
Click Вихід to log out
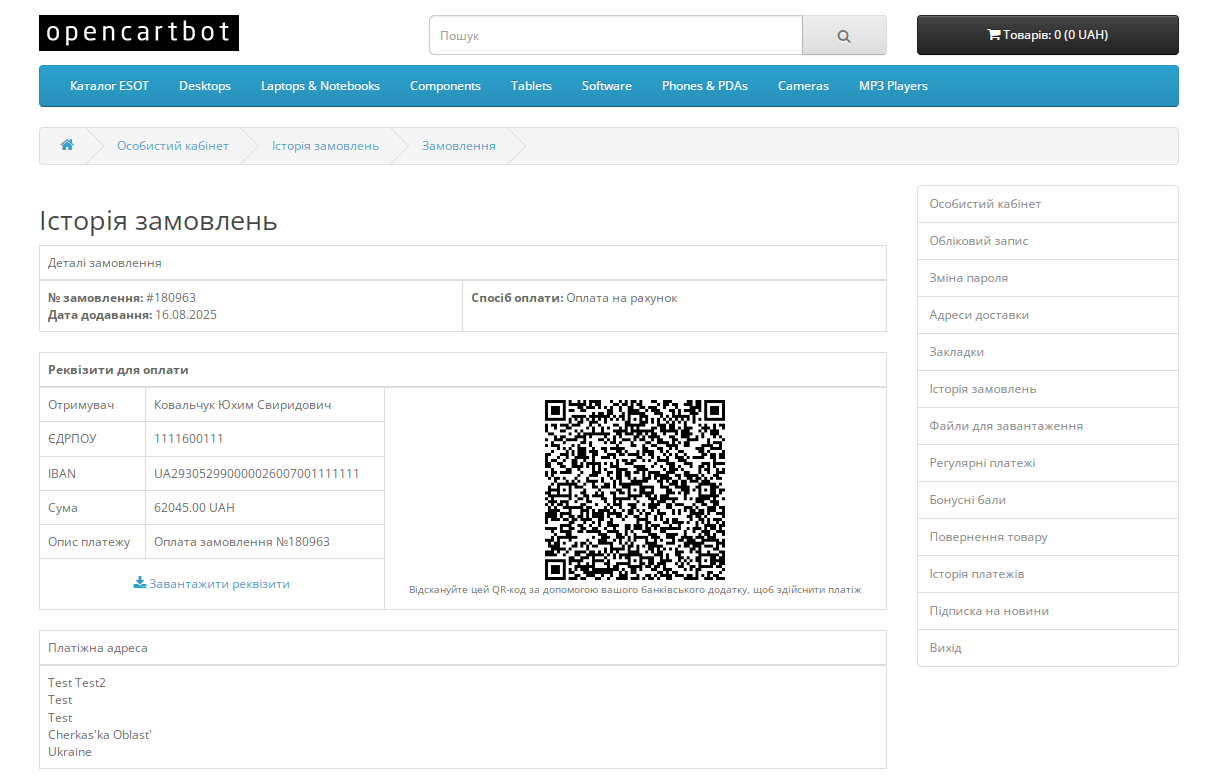pyautogui.click(x=1047, y=648)
